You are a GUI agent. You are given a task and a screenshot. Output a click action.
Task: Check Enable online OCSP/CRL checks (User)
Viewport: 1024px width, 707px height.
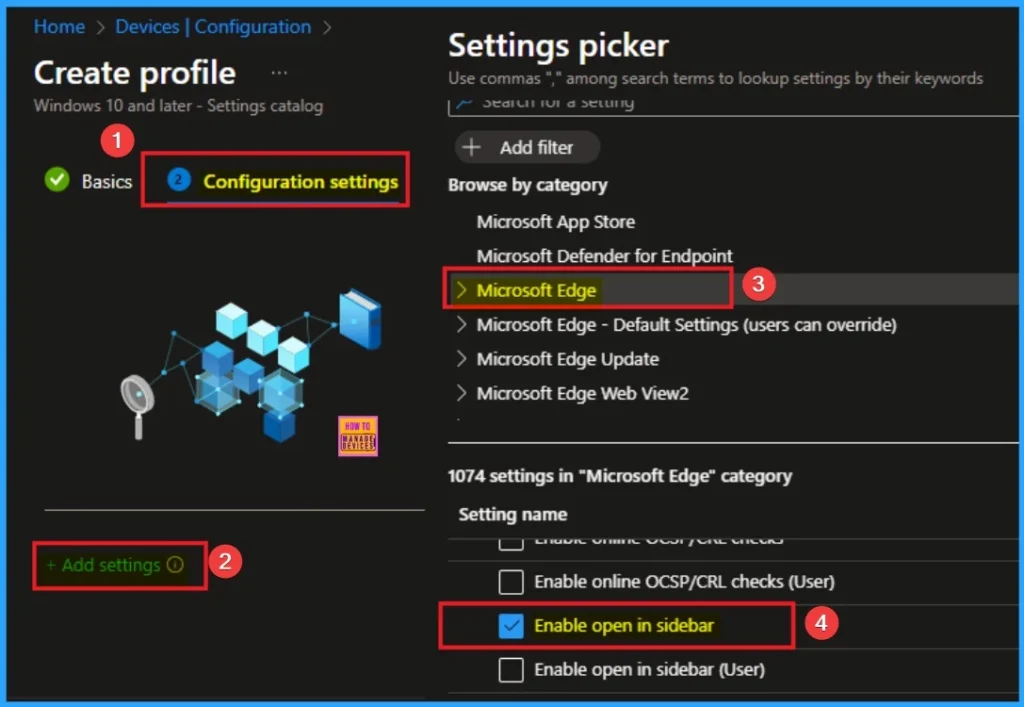[511, 582]
